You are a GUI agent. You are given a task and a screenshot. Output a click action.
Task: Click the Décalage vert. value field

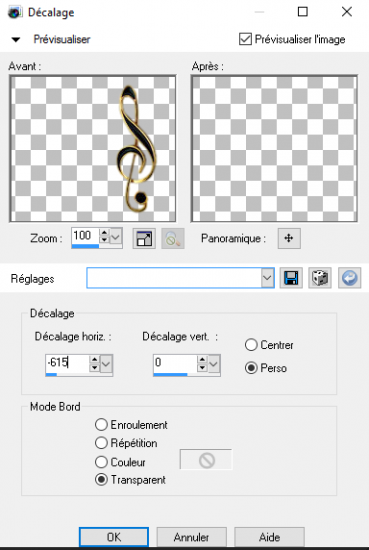tap(175, 363)
